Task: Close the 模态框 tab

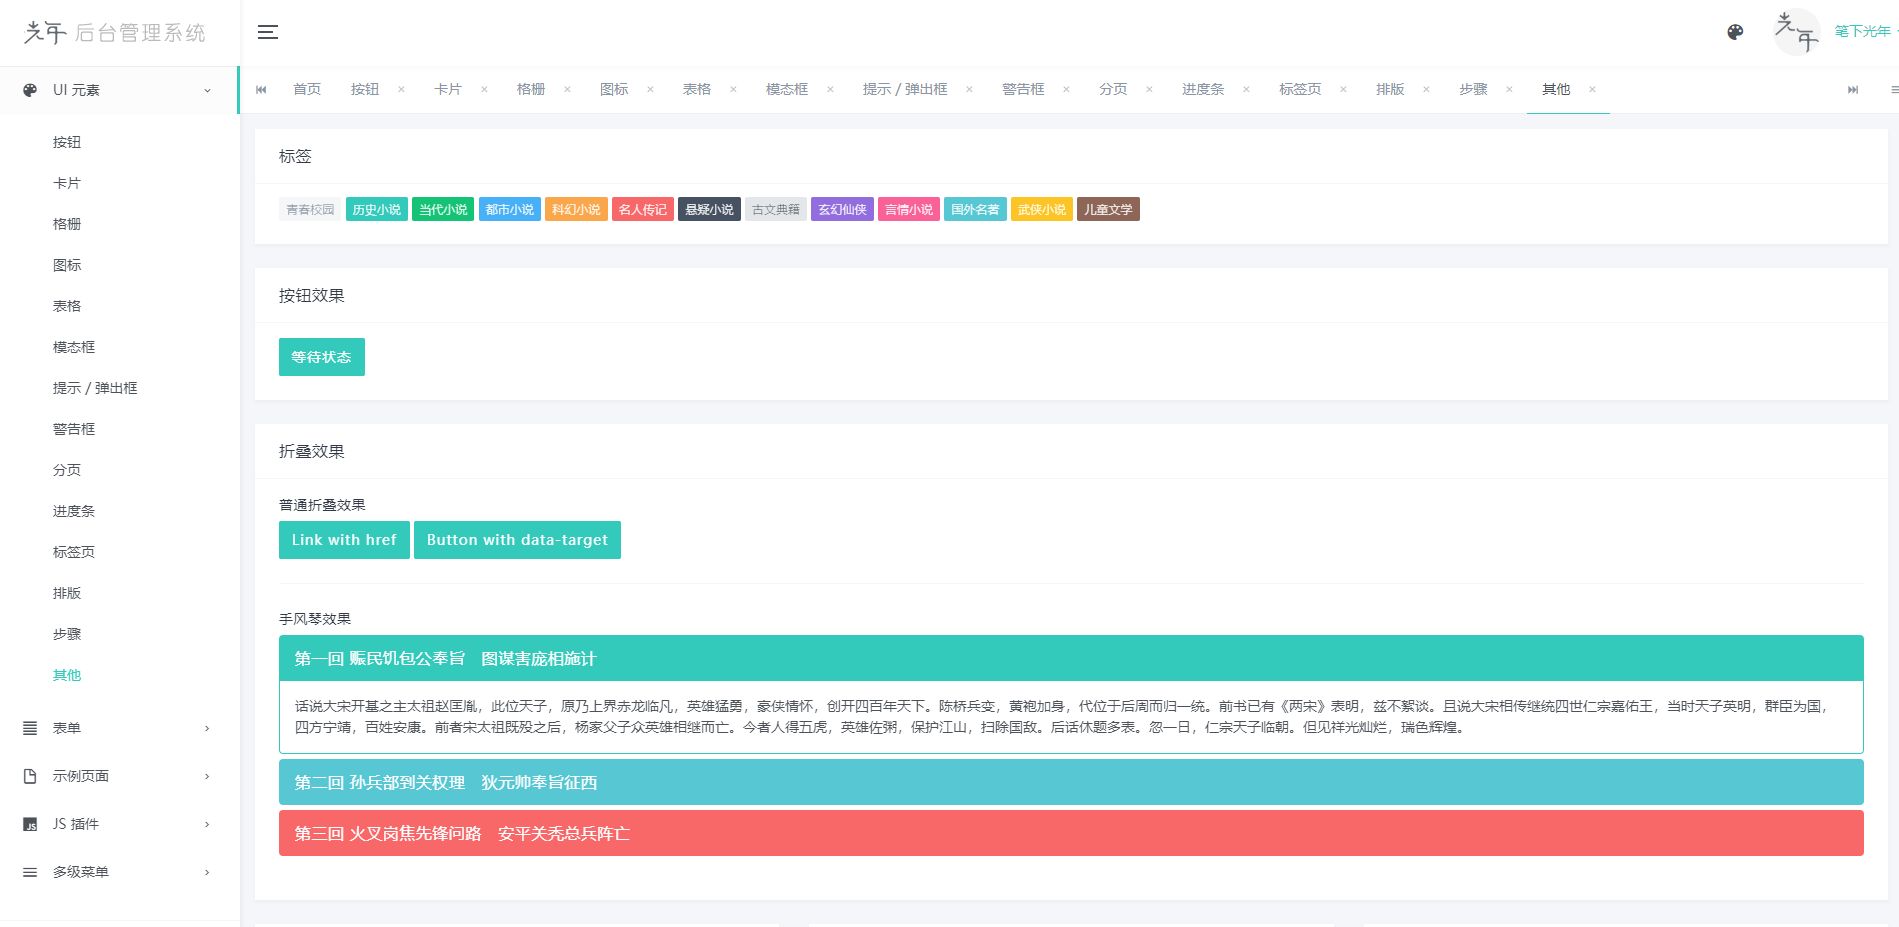Action: 830,90
